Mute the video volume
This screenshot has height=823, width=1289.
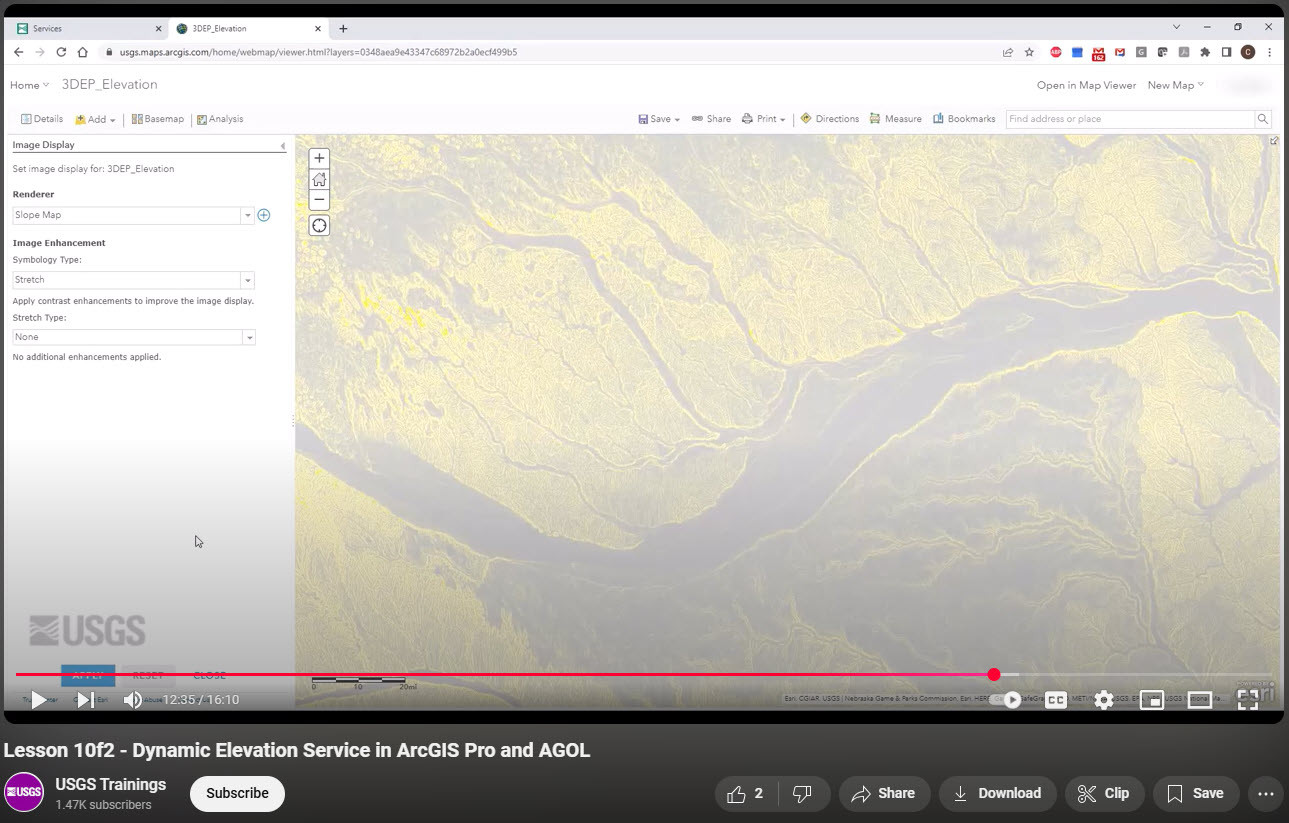pyautogui.click(x=132, y=700)
